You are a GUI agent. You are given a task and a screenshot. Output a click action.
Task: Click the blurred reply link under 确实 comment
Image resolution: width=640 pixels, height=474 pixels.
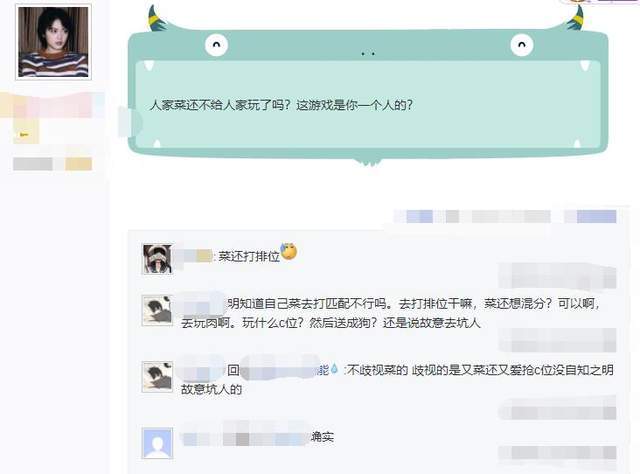pyautogui.click(x=558, y=453)
